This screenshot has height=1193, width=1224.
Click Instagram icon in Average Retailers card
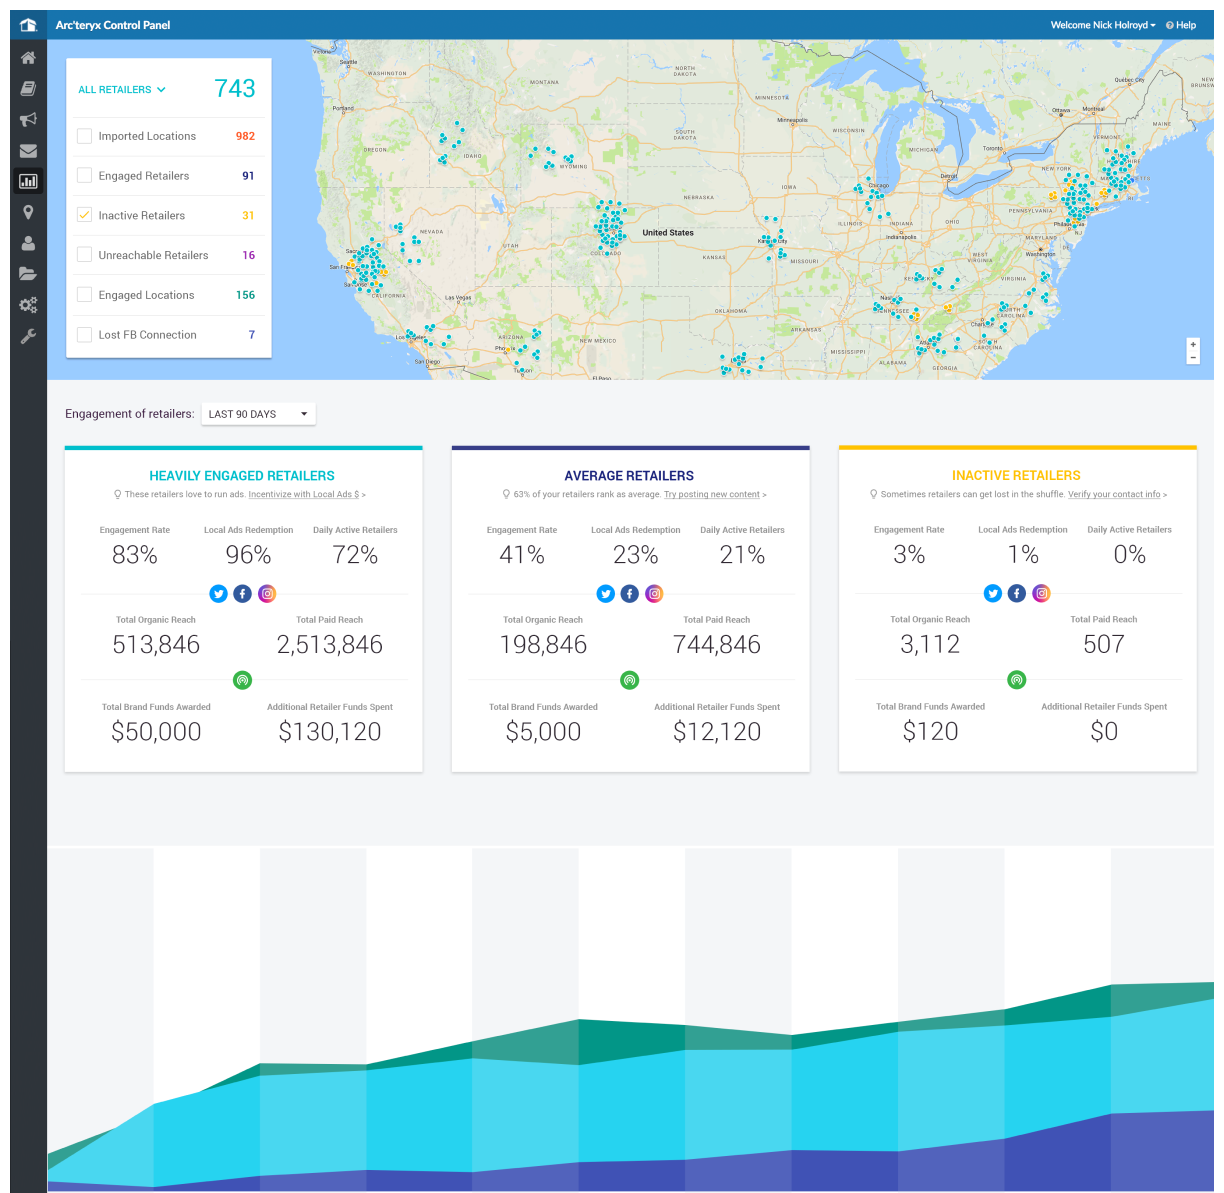point(654,594)
